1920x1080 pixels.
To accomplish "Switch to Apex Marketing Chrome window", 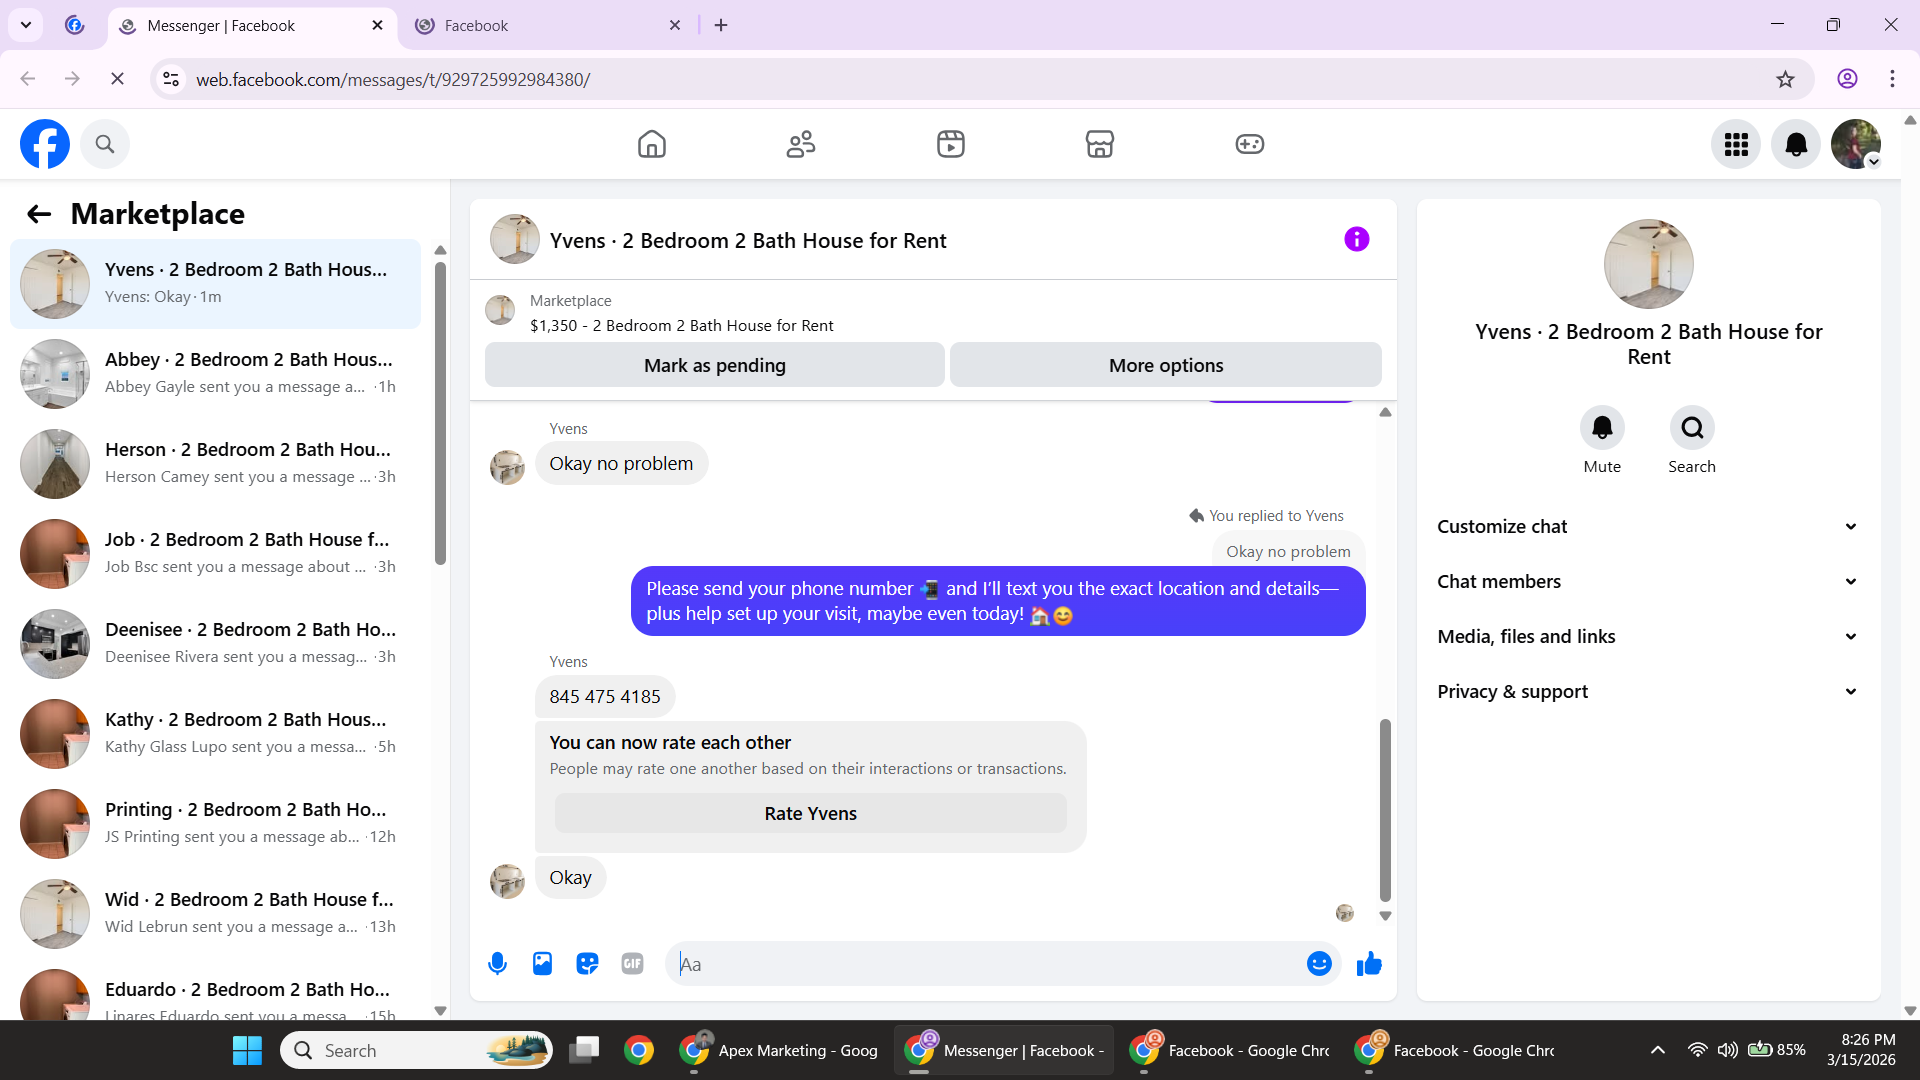I will click(x=780, y=1050).
